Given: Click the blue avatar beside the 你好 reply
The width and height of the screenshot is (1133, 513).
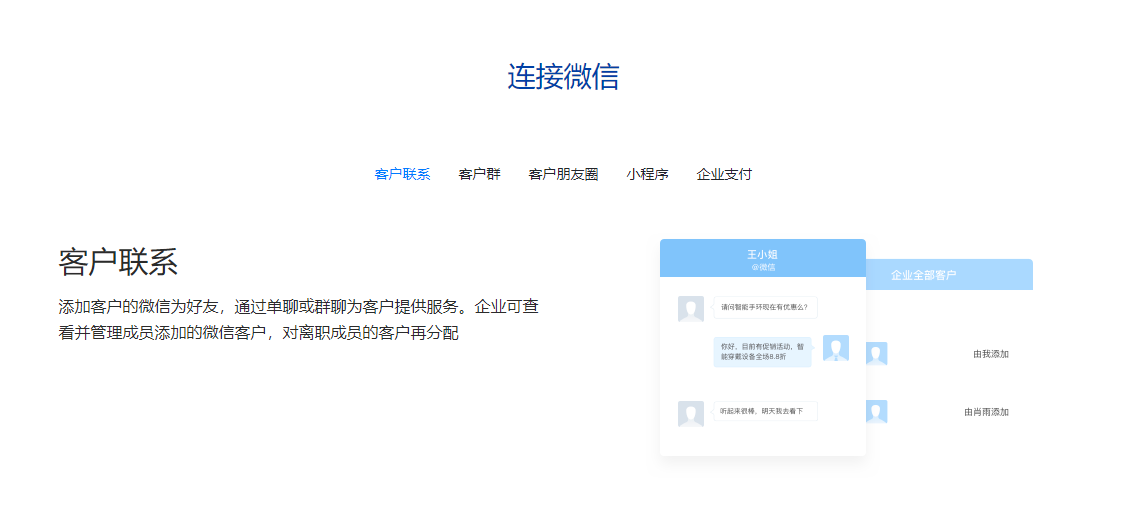Looking at the screenshot, I should 836,348.
